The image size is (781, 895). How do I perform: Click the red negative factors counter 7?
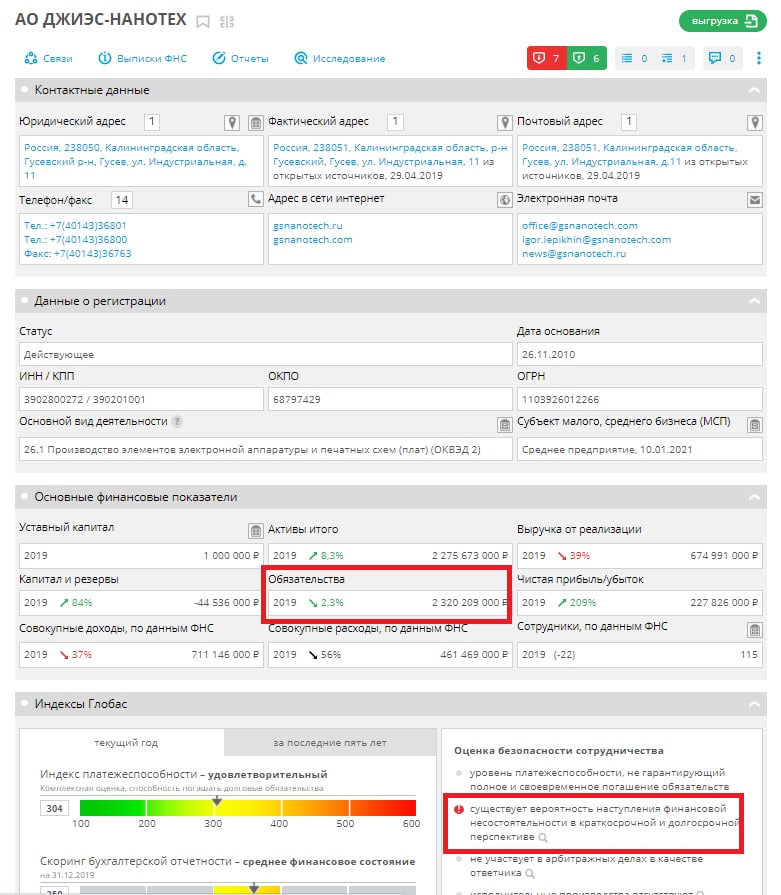(x=546, y=58)
